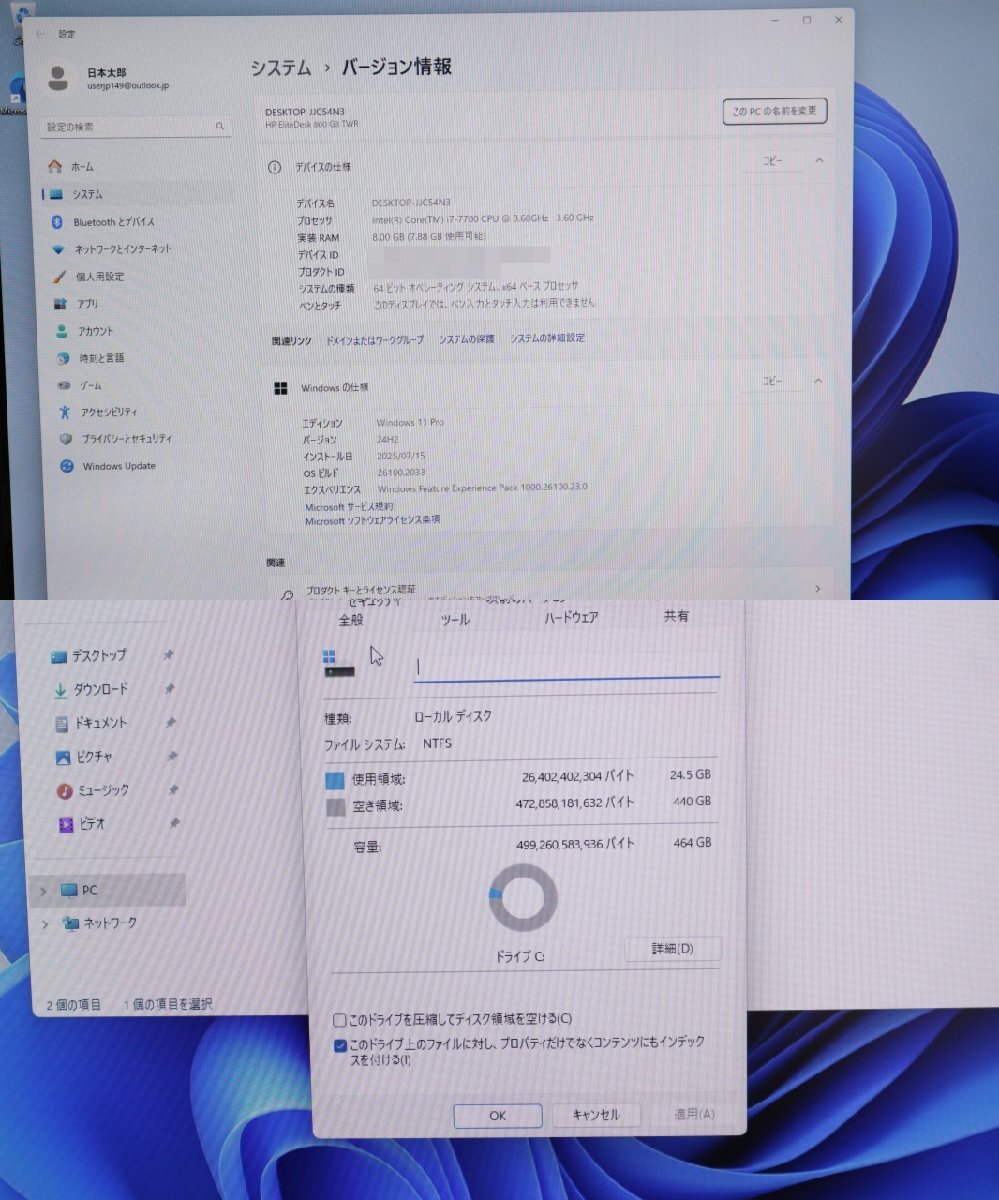Collapse the Windows の仕様 section chevron
The height and width of the screenshot is (1200, 999).
tap(818, 381)
